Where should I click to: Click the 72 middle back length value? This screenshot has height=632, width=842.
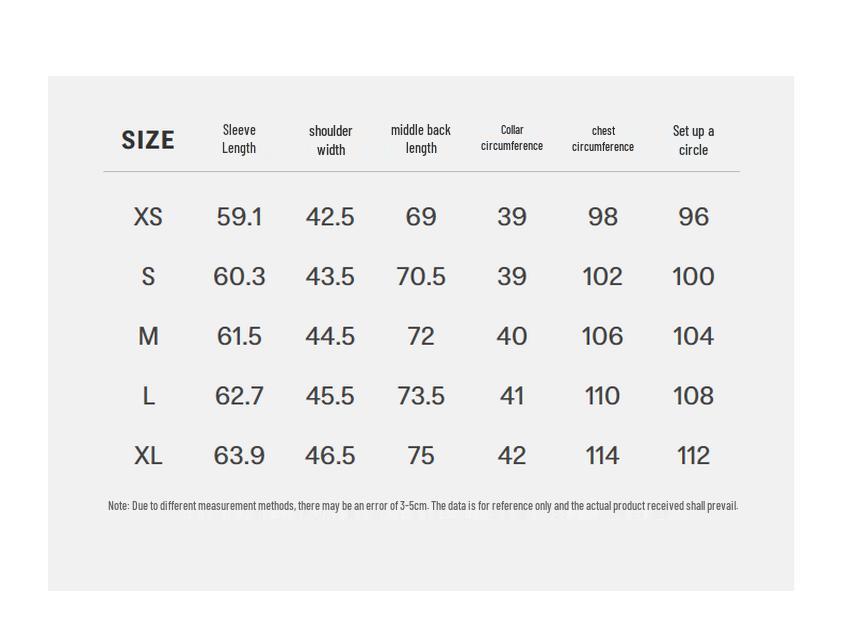(421, 337)
